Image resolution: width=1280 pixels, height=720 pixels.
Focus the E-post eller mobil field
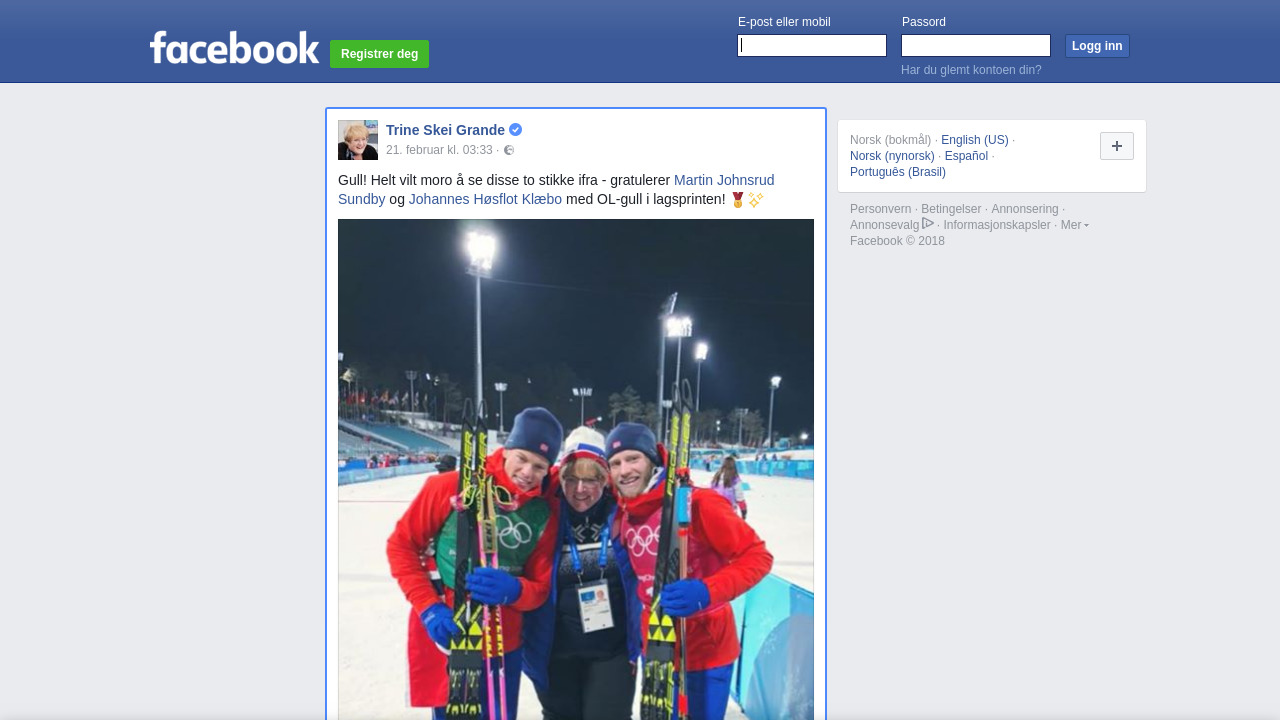[x=812, y=46]
